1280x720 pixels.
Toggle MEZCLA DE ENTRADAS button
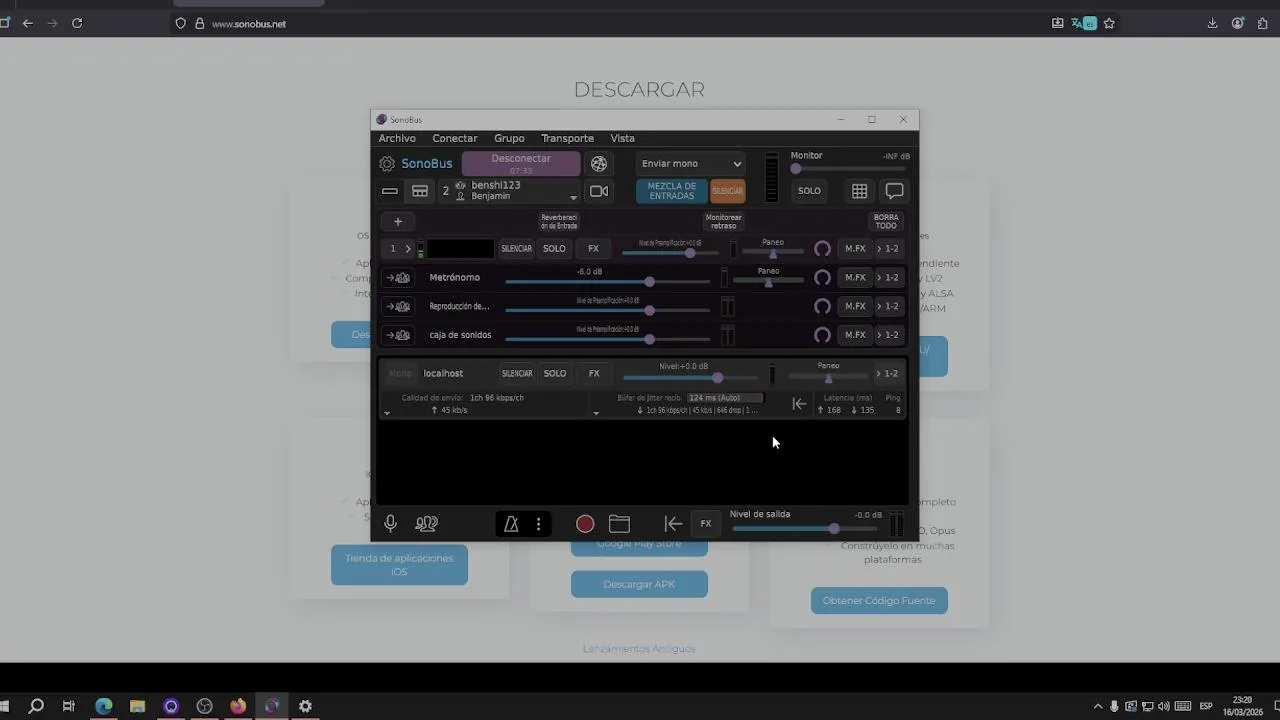pos(672,191)
